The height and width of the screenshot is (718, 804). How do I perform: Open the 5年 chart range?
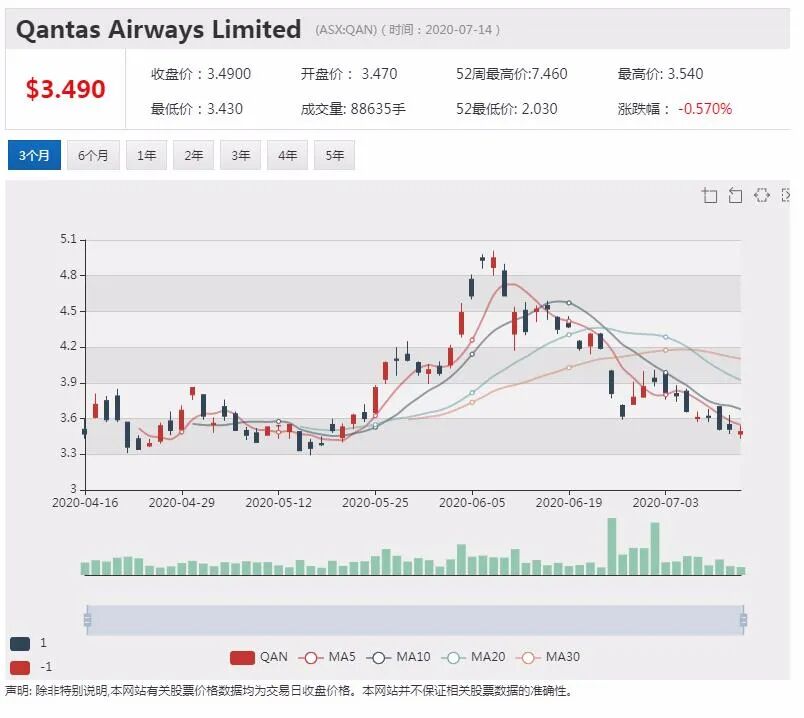pyautogui.click(x=334, y=155)
